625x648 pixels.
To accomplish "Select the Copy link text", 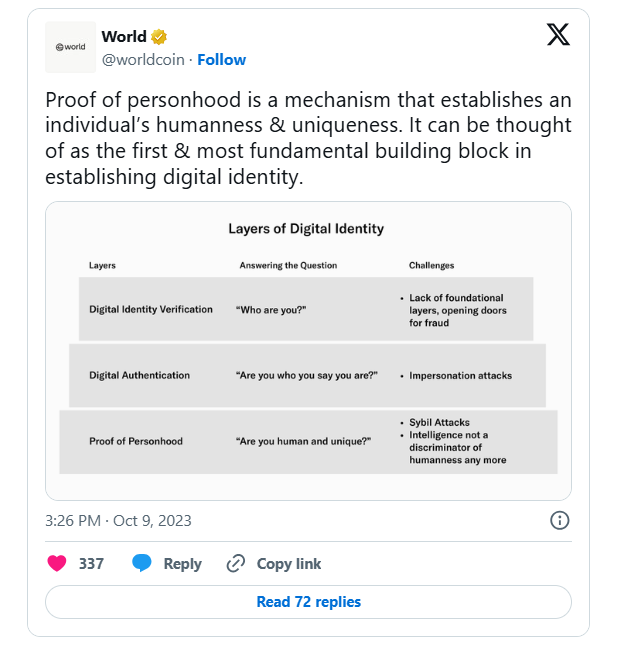I will click(289, 564).
